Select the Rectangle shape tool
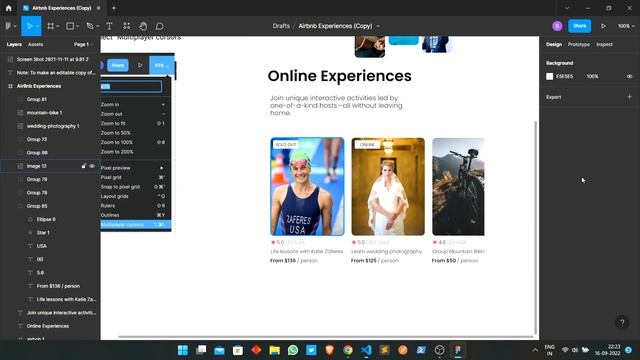Screen dimensions: 640x360 pos(70,26)
